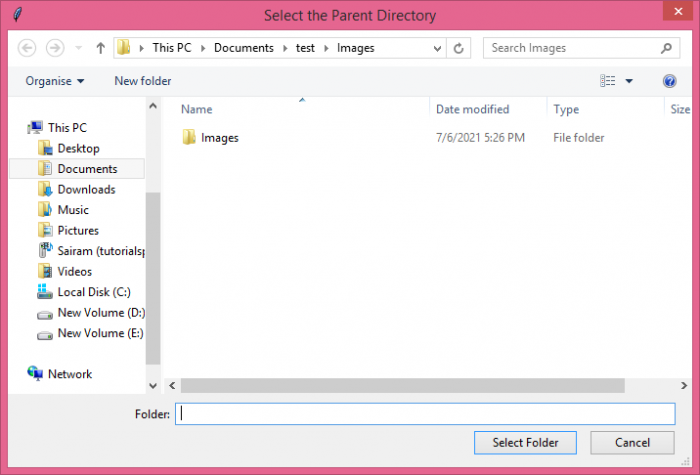The image size is (700, 475).
Task: Select Documents in address breadcrumb
Action: pos(244,48)
